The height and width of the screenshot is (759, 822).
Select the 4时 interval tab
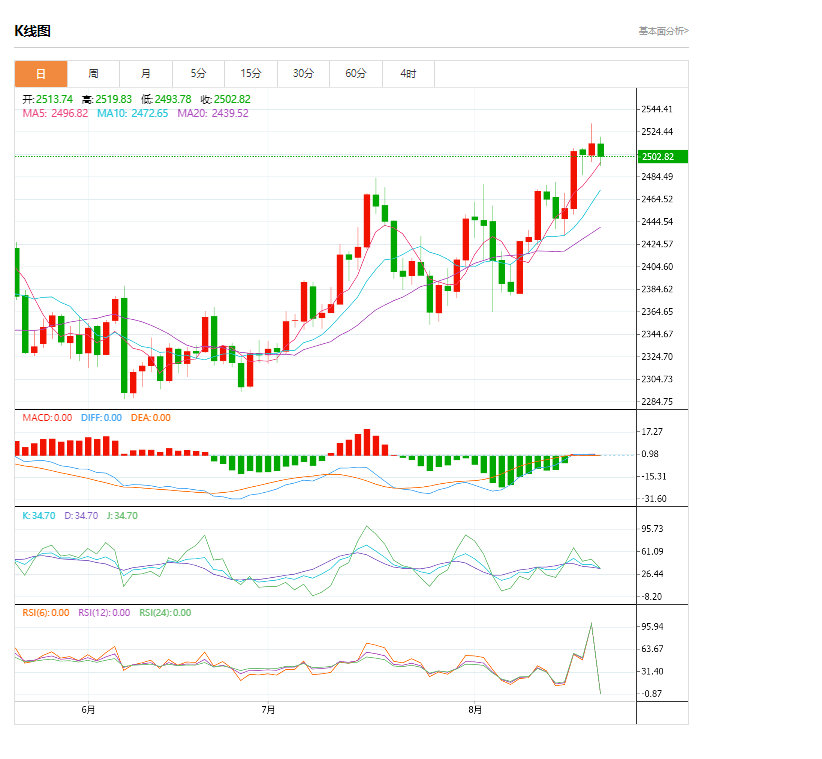(x=408, y=74)
